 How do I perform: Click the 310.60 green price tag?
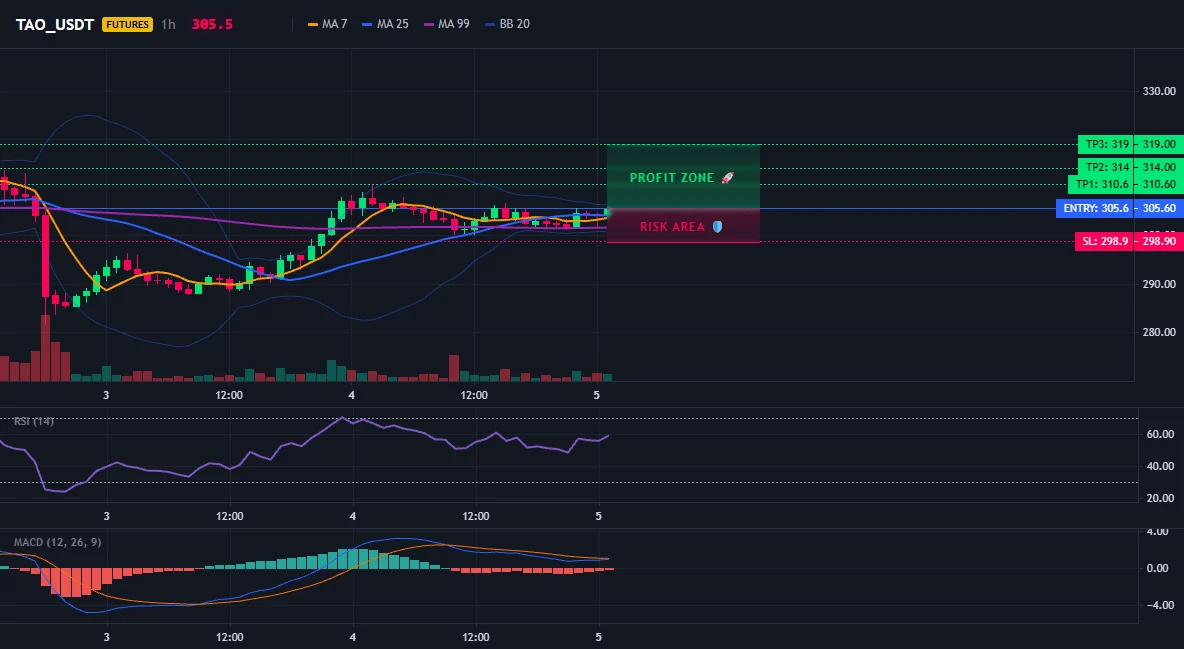[1159, 184]
